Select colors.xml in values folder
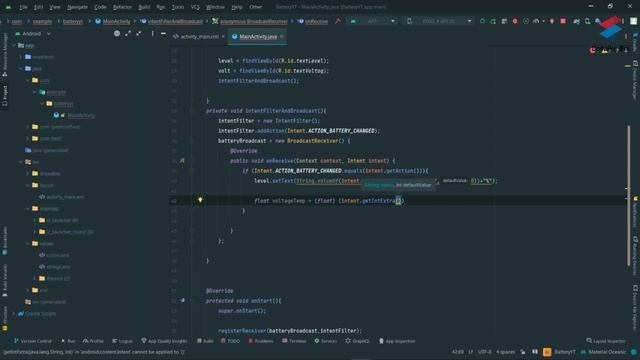Viewport: 640px width, 360px height. 58,255
